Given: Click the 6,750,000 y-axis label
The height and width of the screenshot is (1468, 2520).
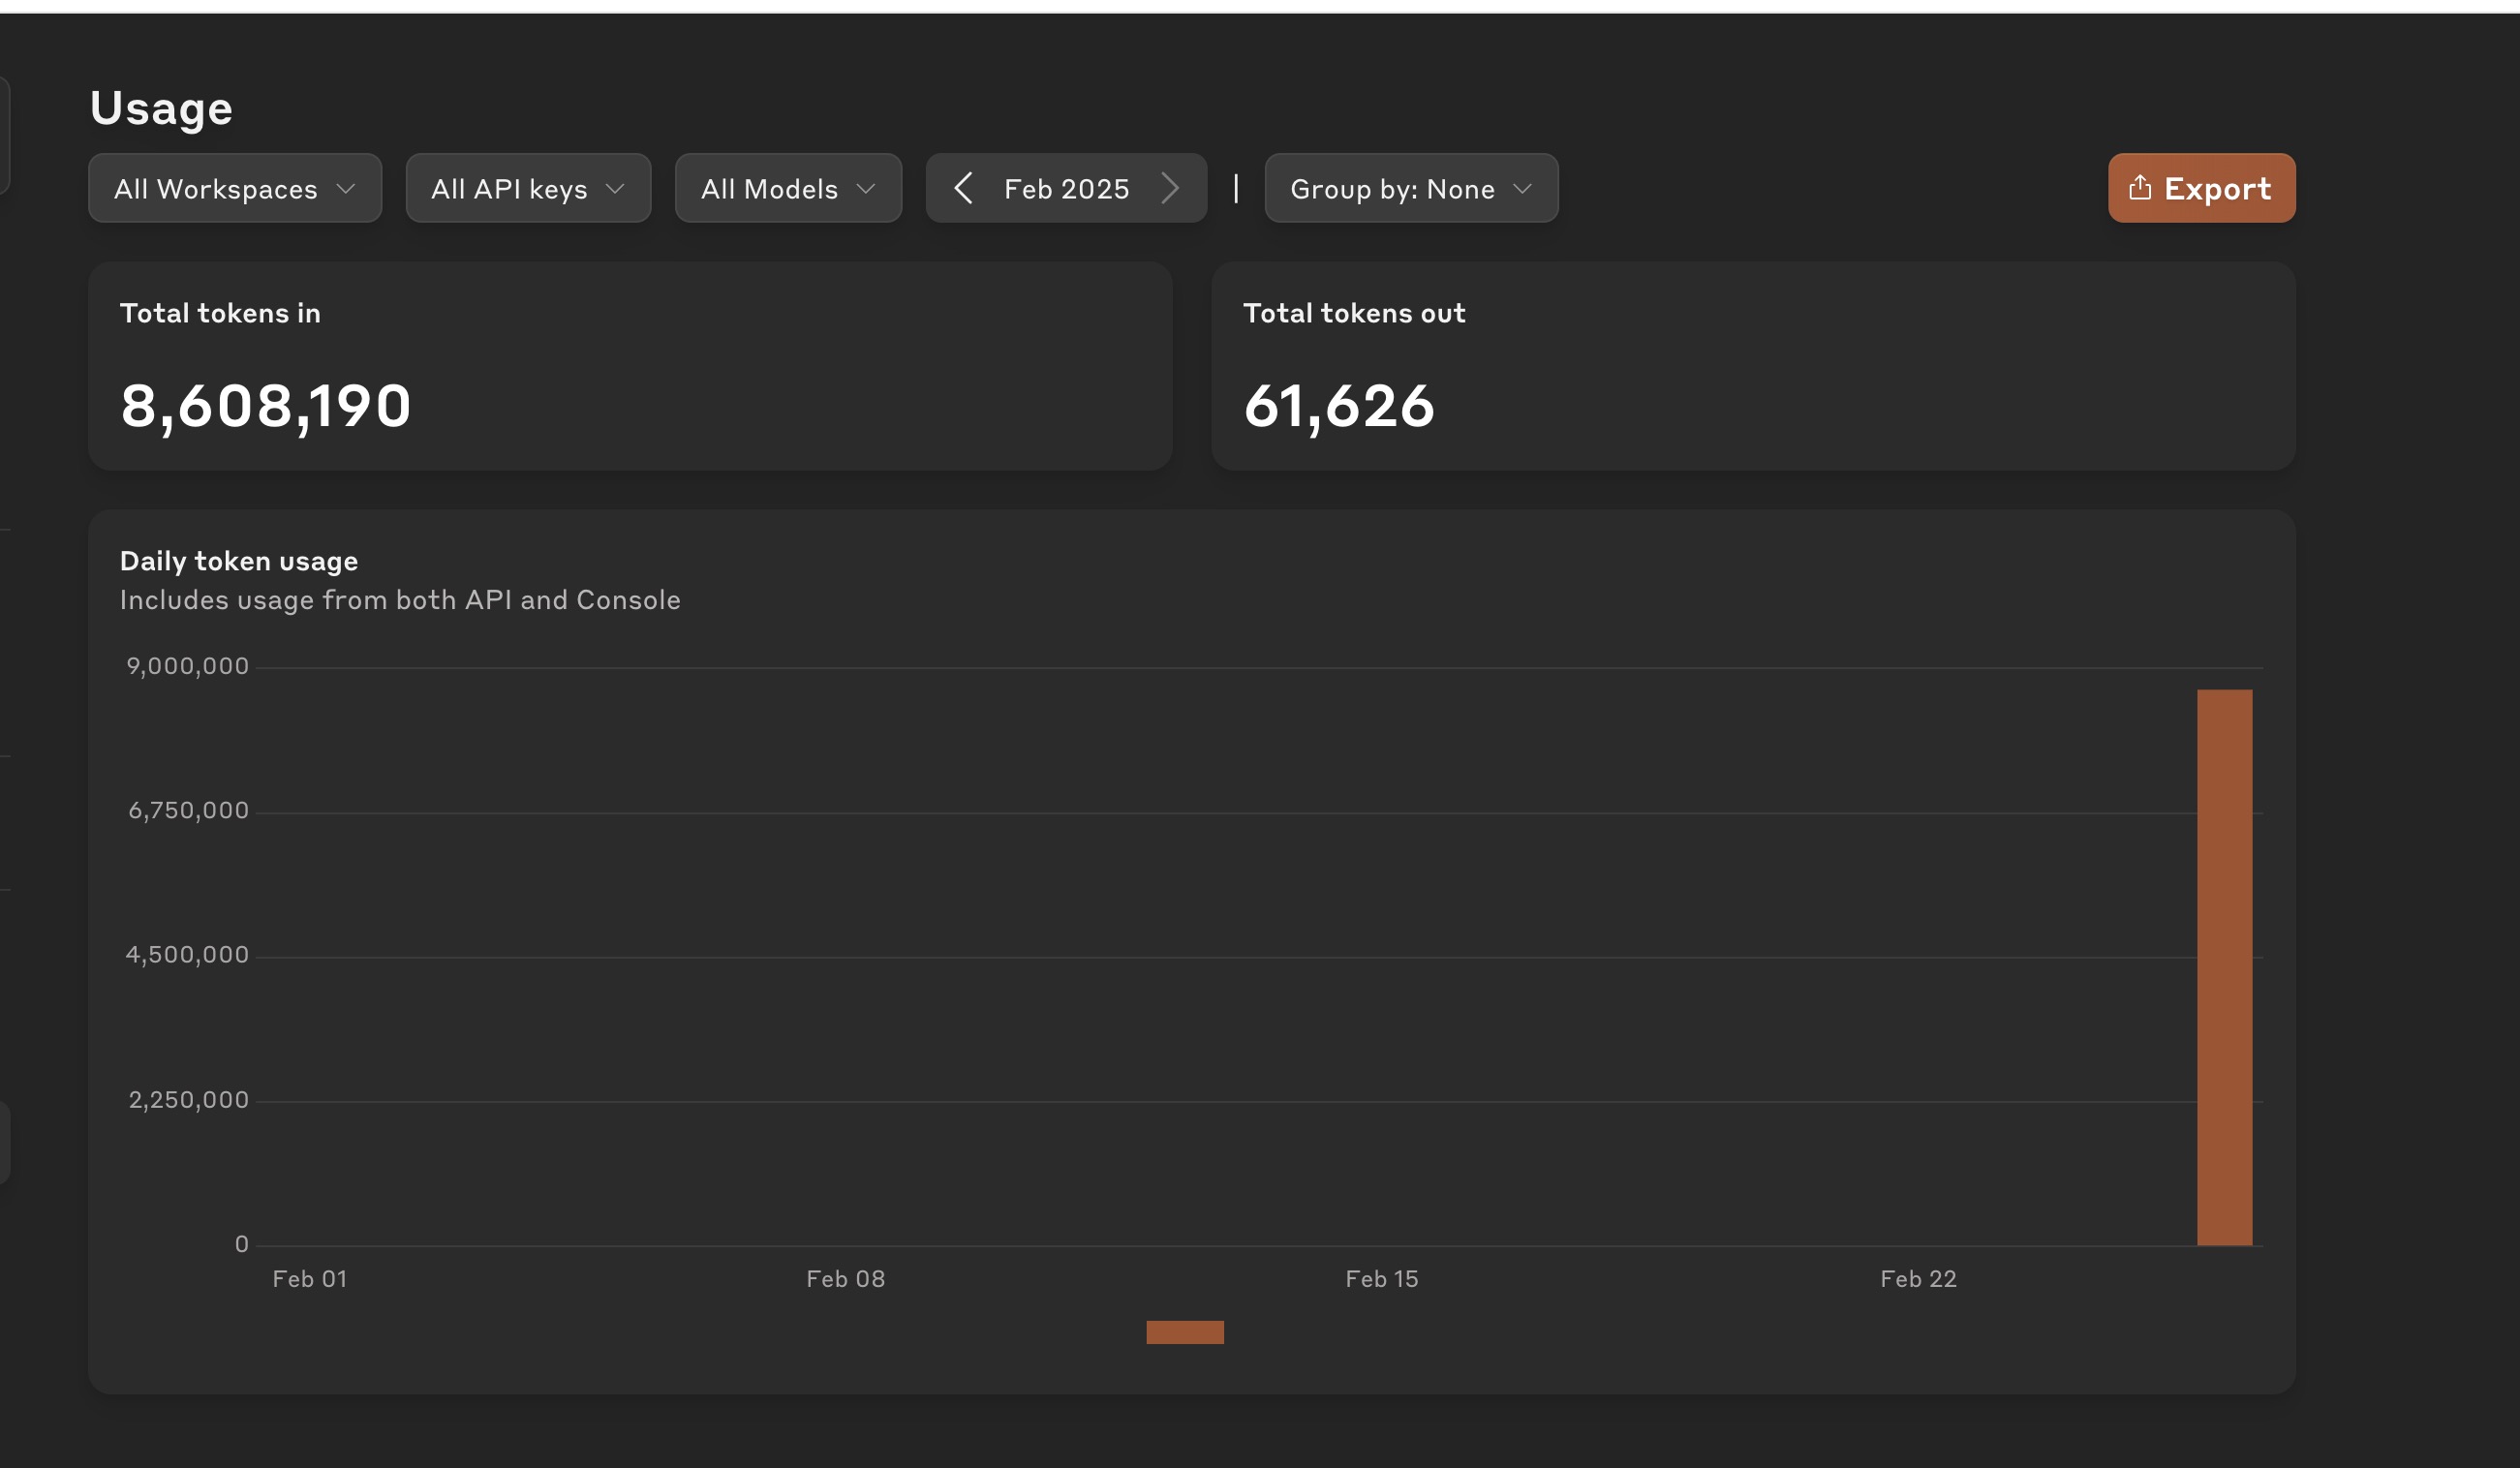Looking at the screenshot, I should tap(188, 810).
